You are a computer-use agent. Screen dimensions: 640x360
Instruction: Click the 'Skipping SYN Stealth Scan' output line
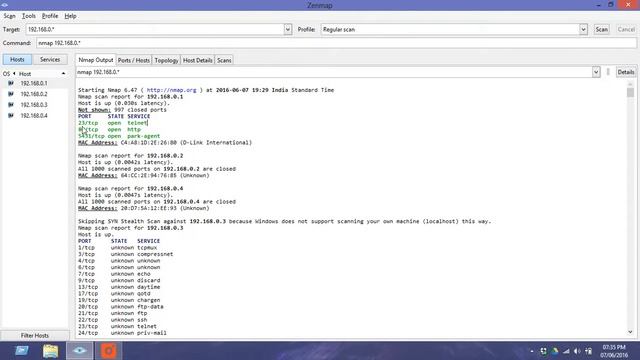[284, 221]
